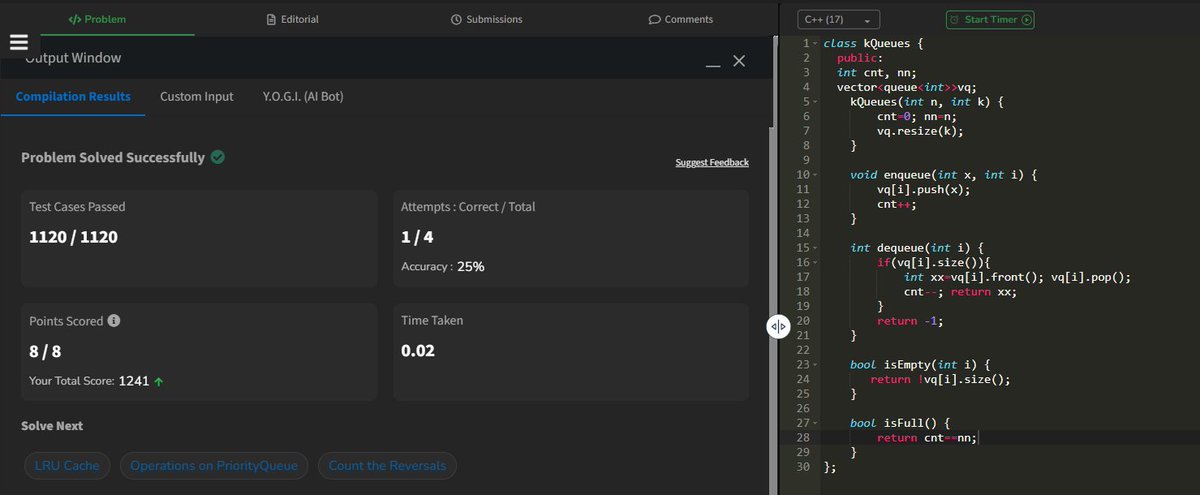Close the Output Window with the X icon

coord(739,61)
